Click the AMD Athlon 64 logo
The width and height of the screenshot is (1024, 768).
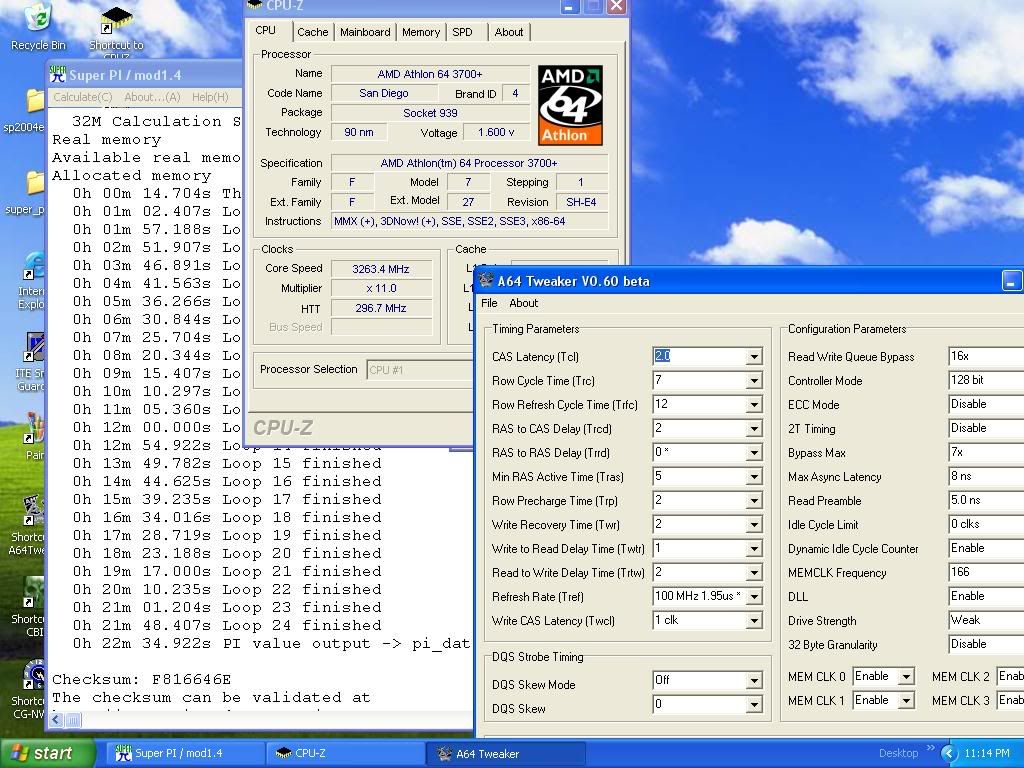(570, 105)
